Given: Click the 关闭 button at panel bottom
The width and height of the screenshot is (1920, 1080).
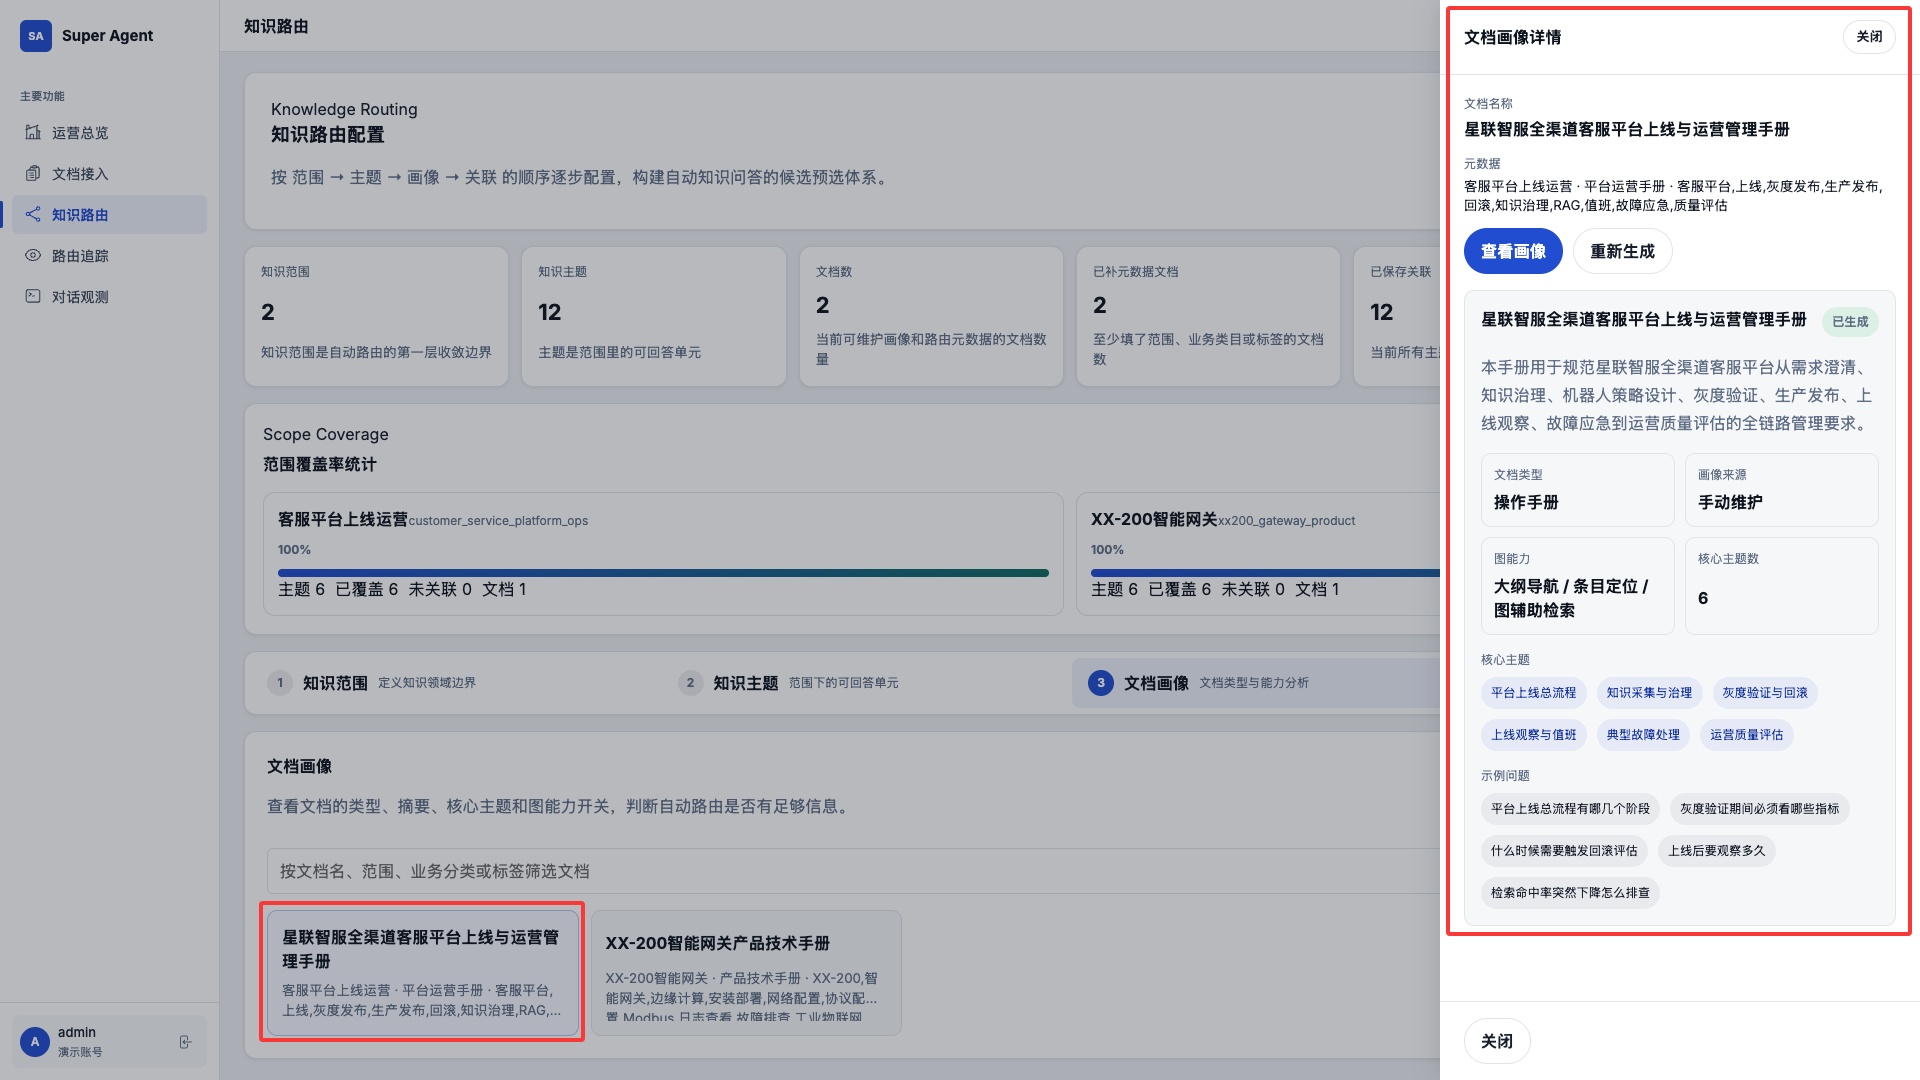Looking at the screenshot, I should [1496, 1041].
